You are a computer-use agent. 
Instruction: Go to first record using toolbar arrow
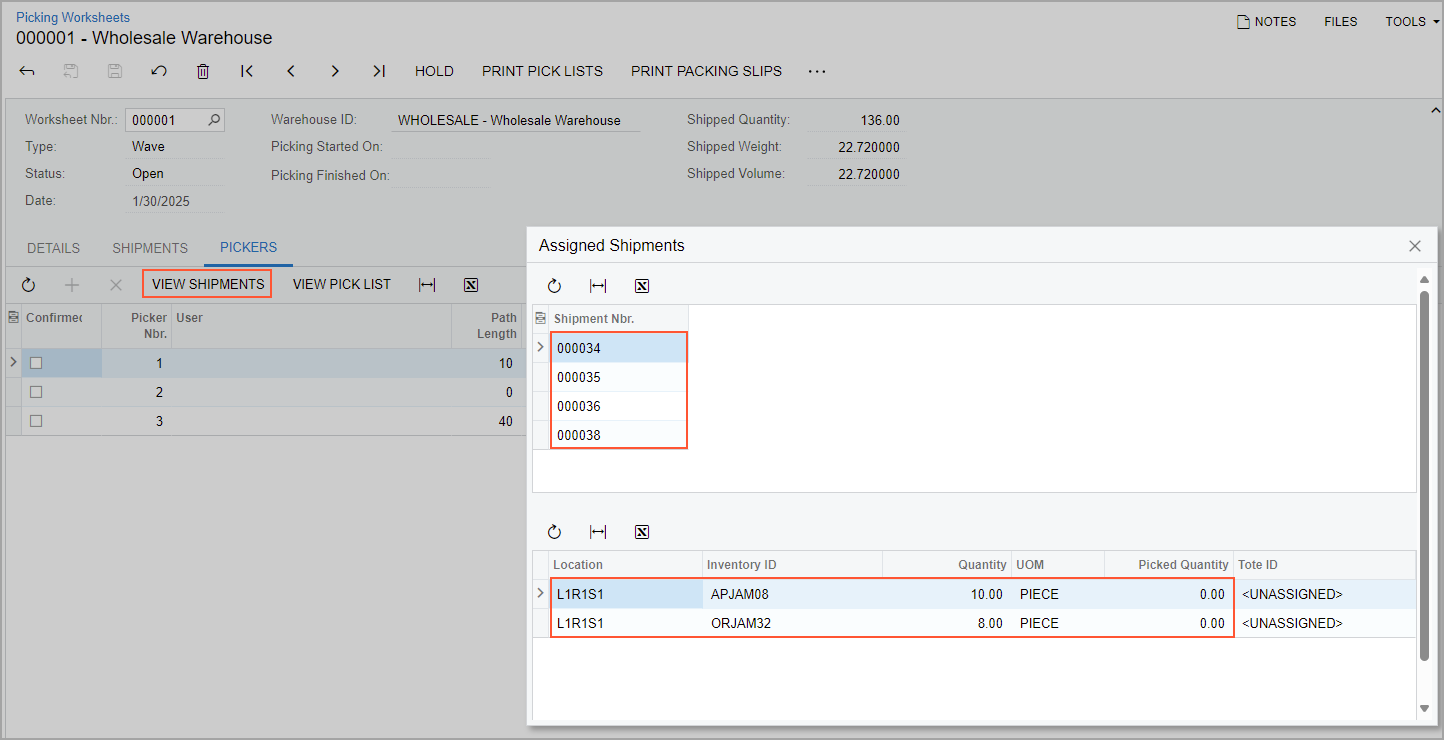[247, 71]
